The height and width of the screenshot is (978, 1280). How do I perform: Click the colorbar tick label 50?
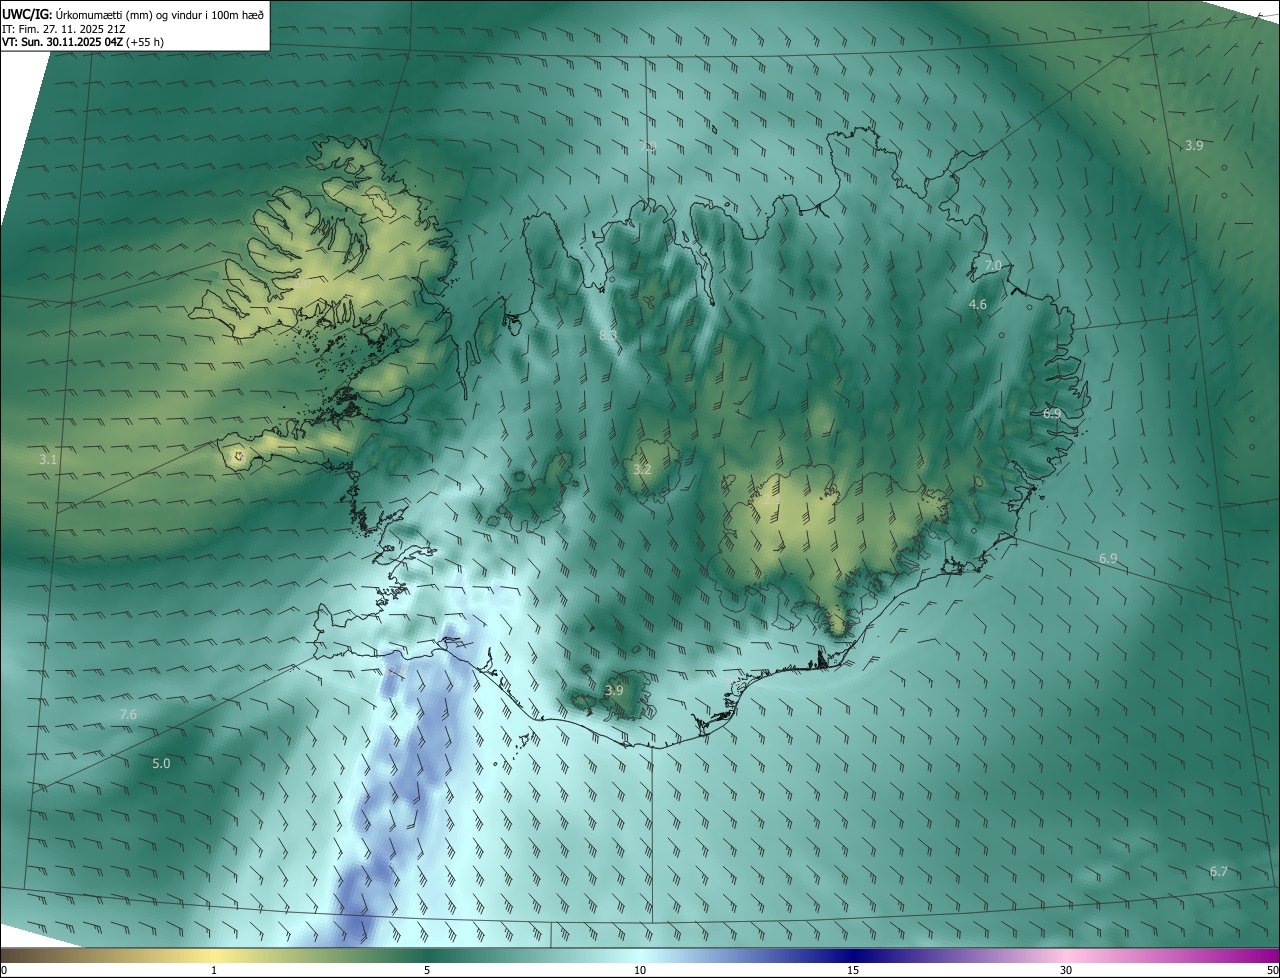click(x=1272, y=971)
